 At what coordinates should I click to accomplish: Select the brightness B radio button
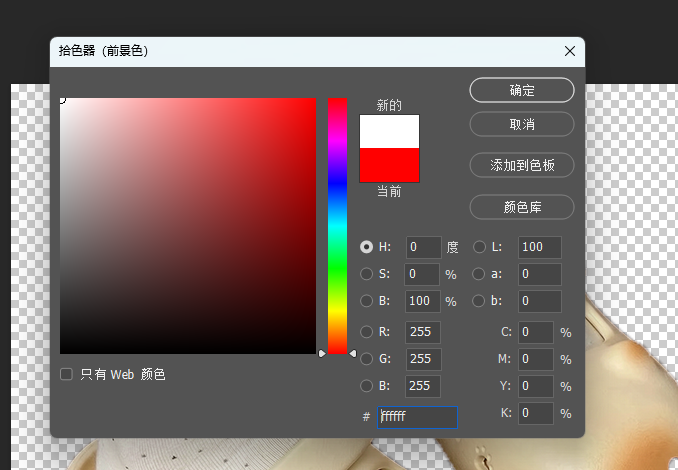coord(366,301)
